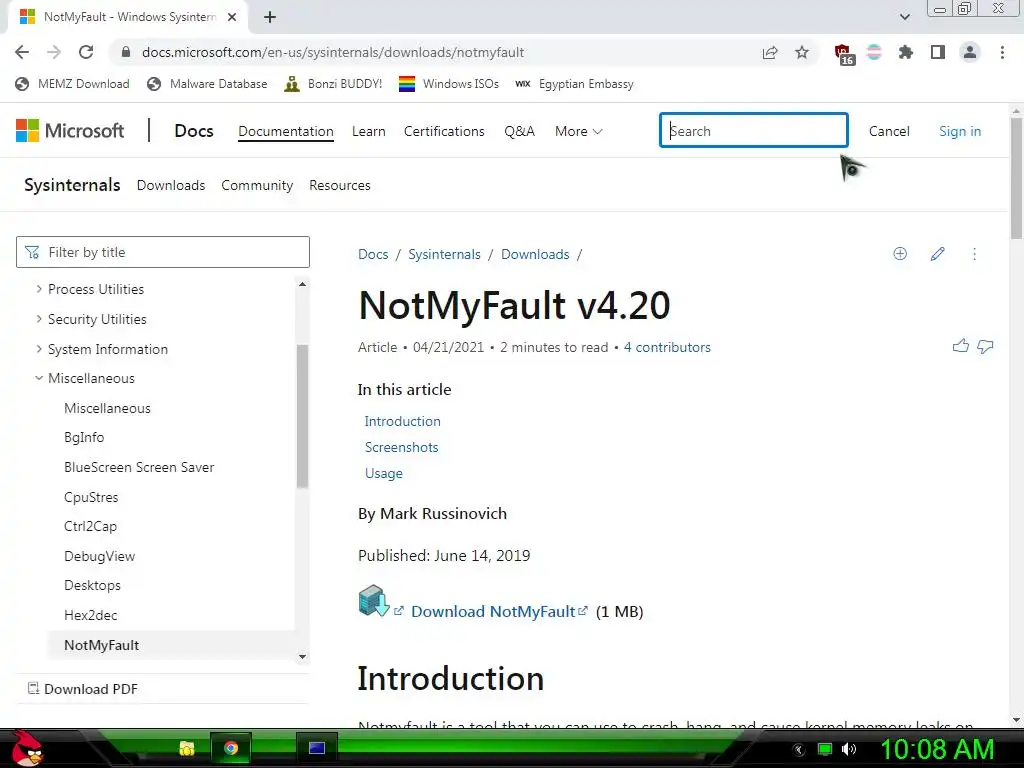Image resolution: width=1024 pixels, height=768 pixels.
Task: Toggle the browser side panel icon
Action: tap(938, 52)
